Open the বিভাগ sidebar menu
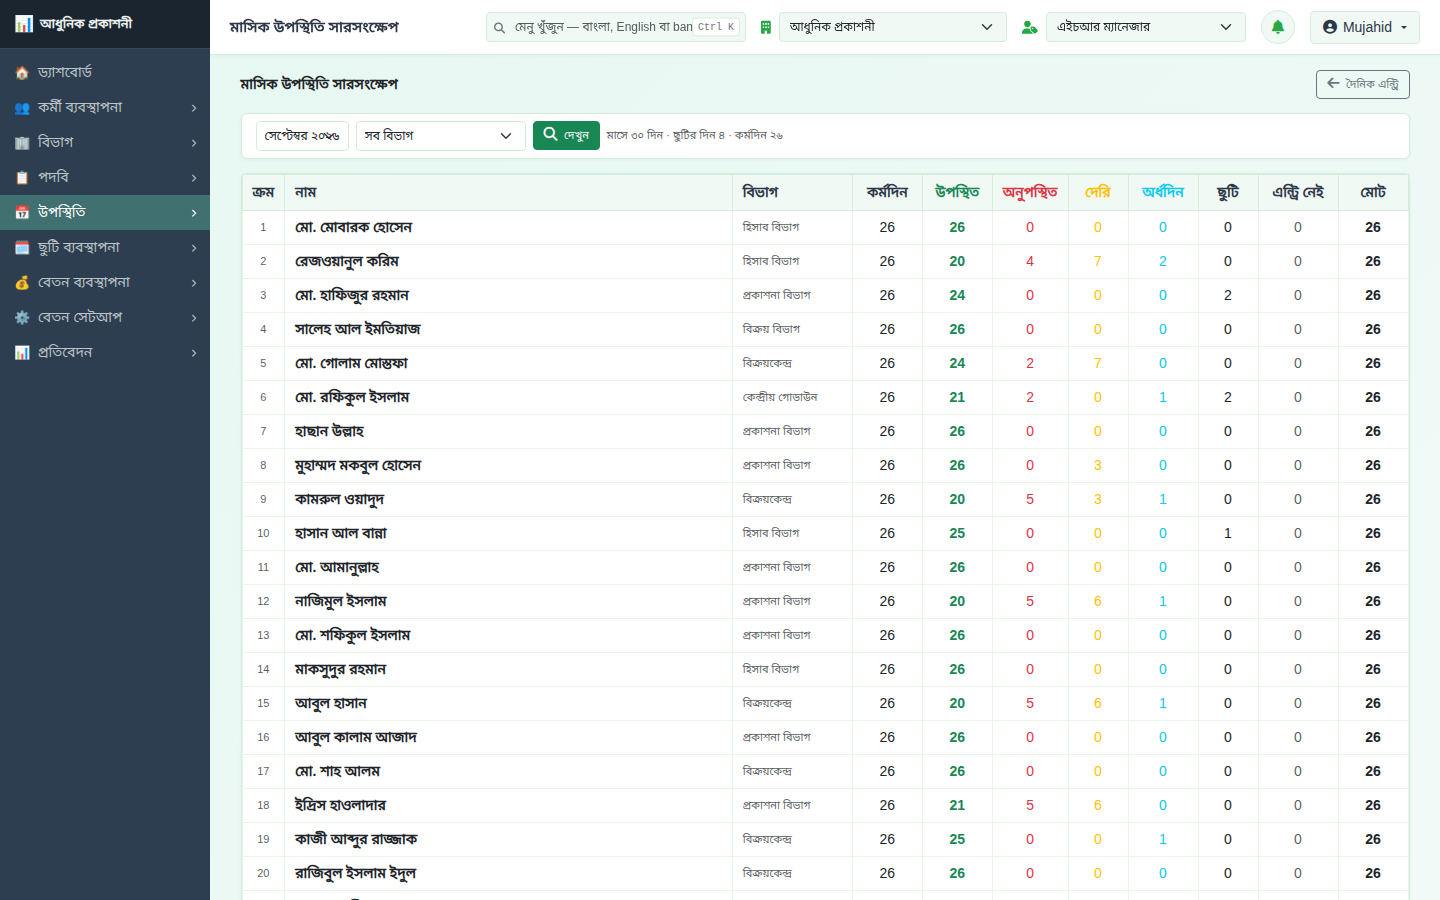 pos(105,142)
